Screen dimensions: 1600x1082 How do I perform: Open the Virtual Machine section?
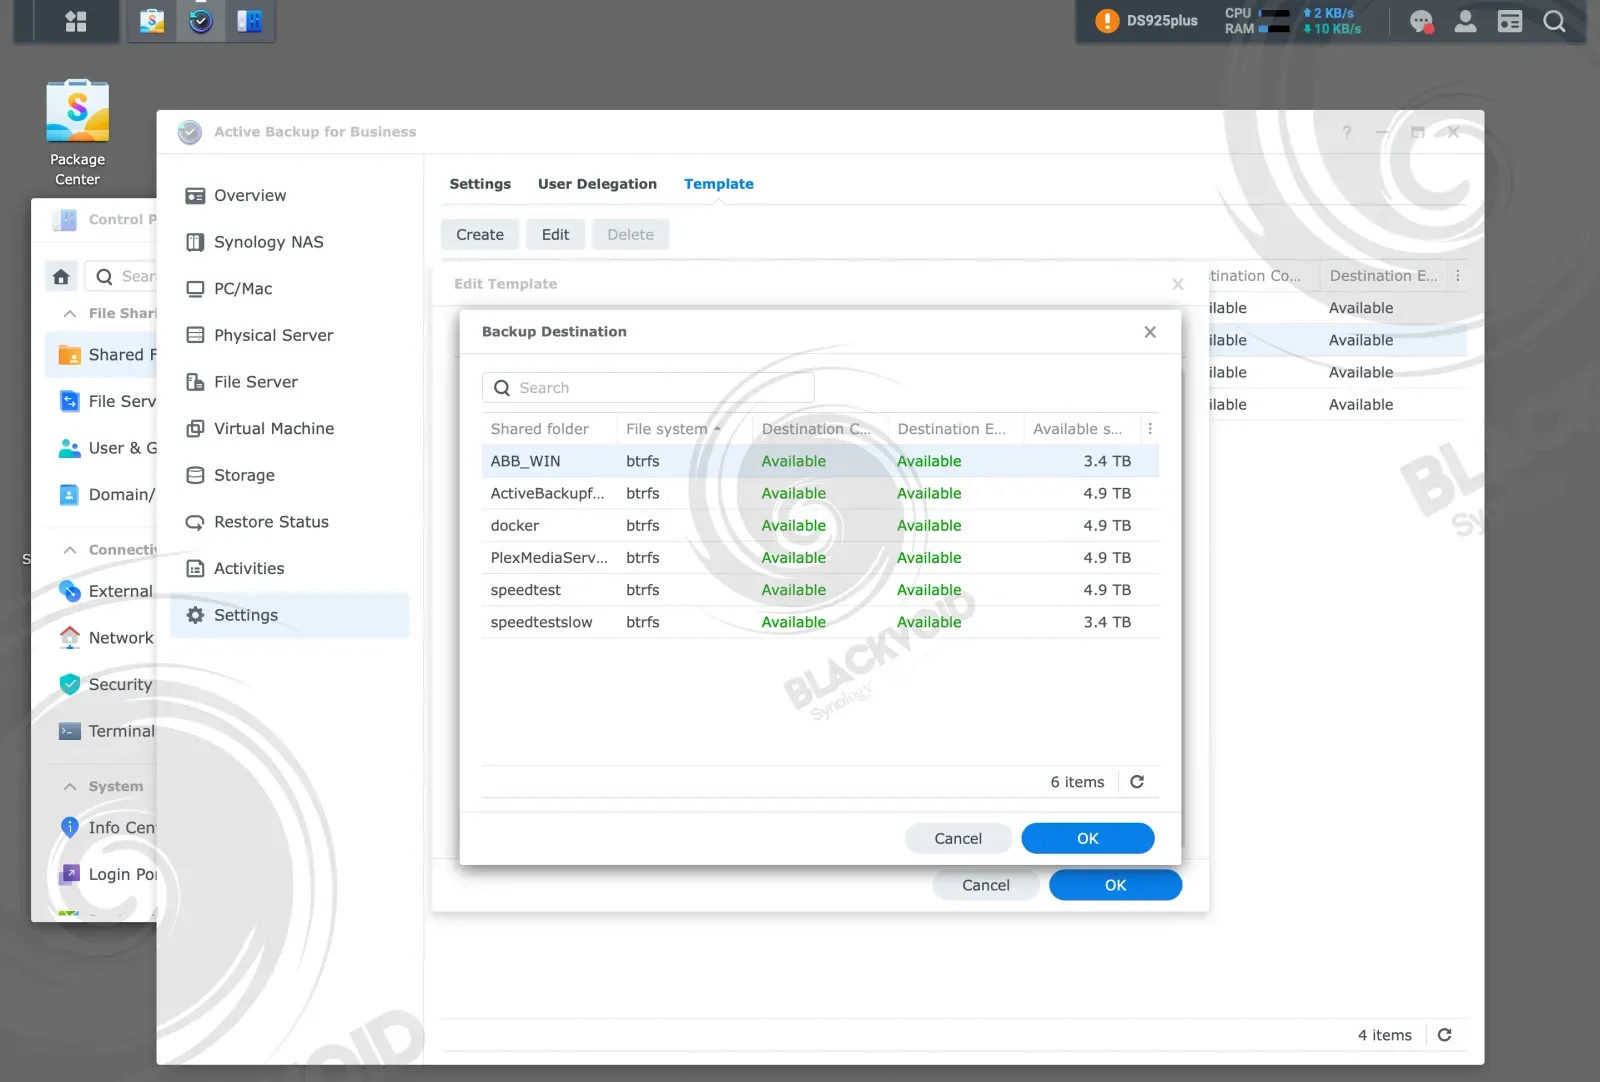point(290,428)
